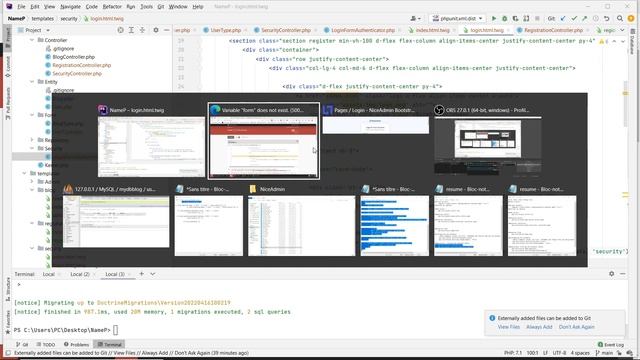Image resolution: width=640 pixels, height=360 pixels.
Task: Switch to Pages / Login NiceAdmin thumbnail
Action: [x=376, y=120]
